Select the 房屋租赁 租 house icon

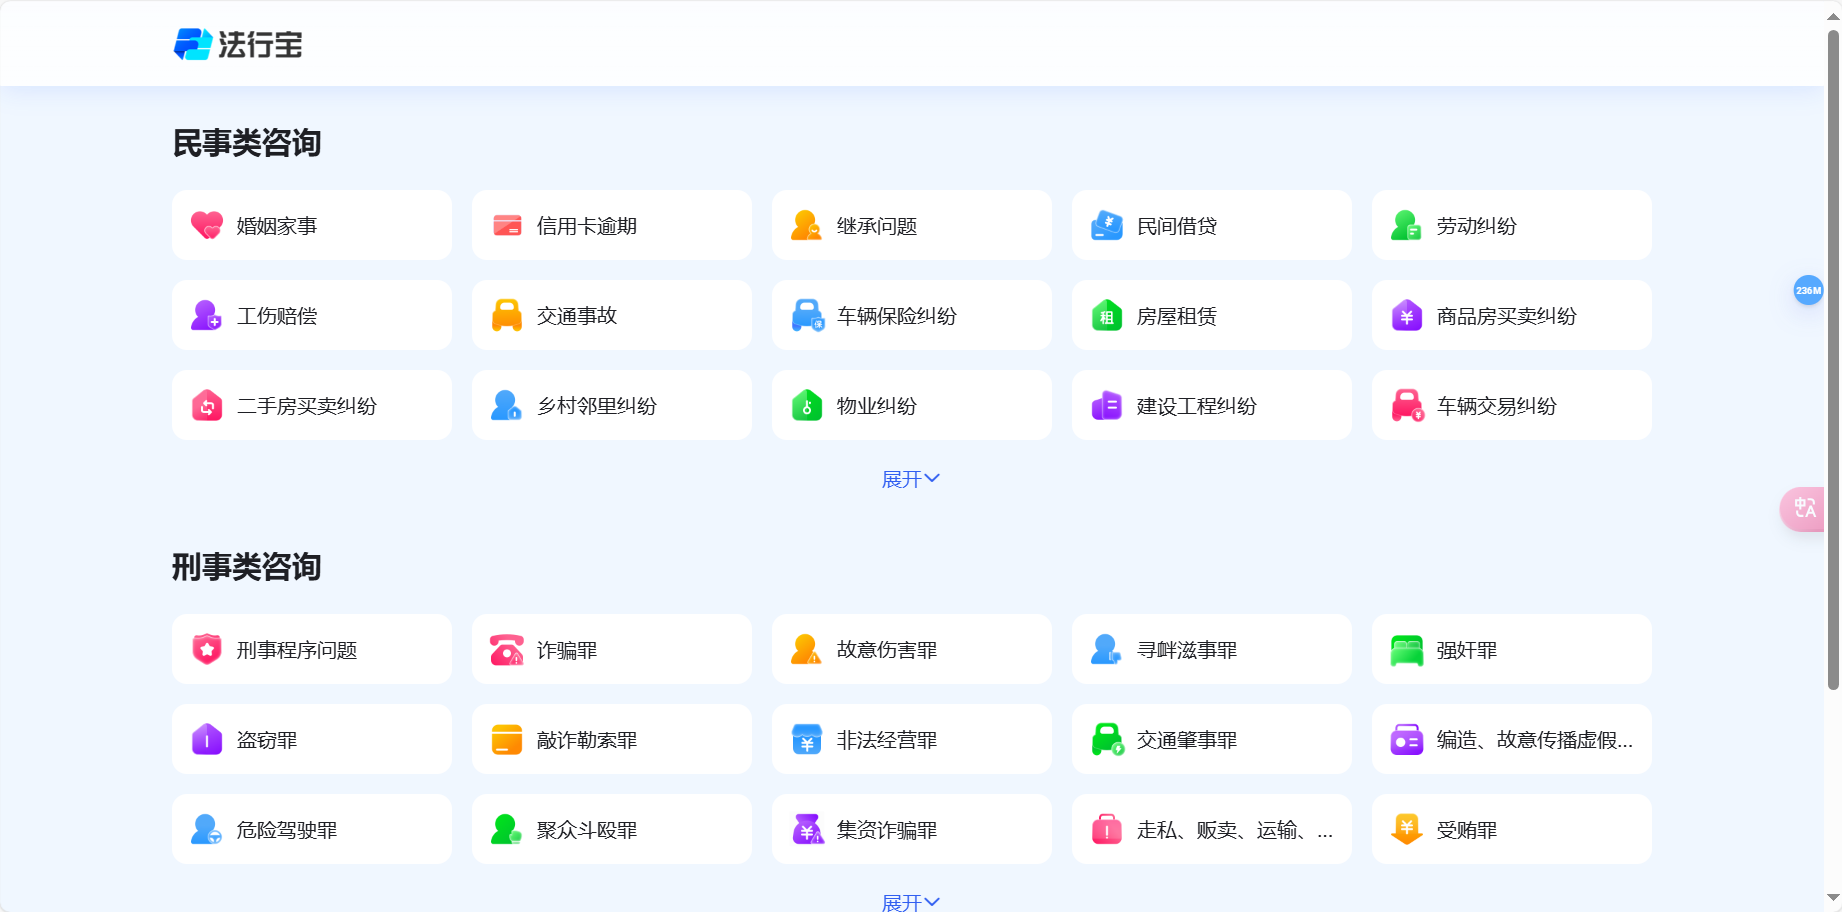pyautogui.click(x=1106, y=315)
